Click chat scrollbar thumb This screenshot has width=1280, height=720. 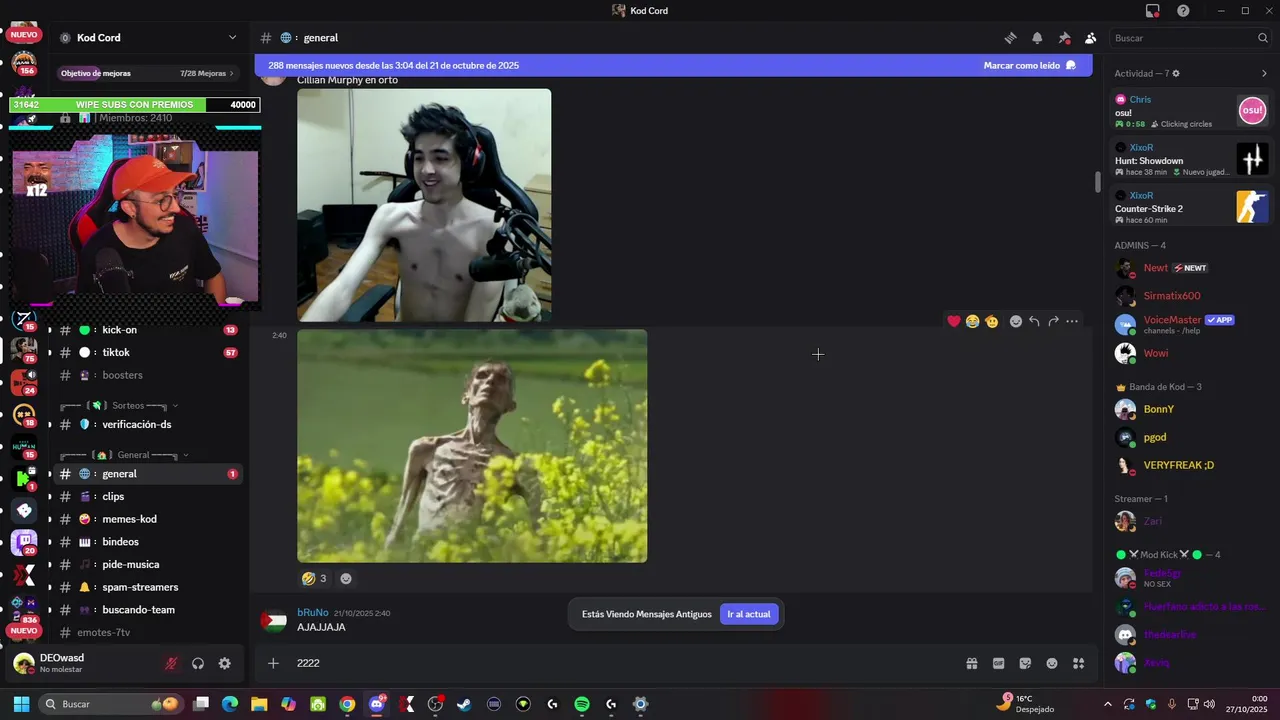click(1097, 183)
